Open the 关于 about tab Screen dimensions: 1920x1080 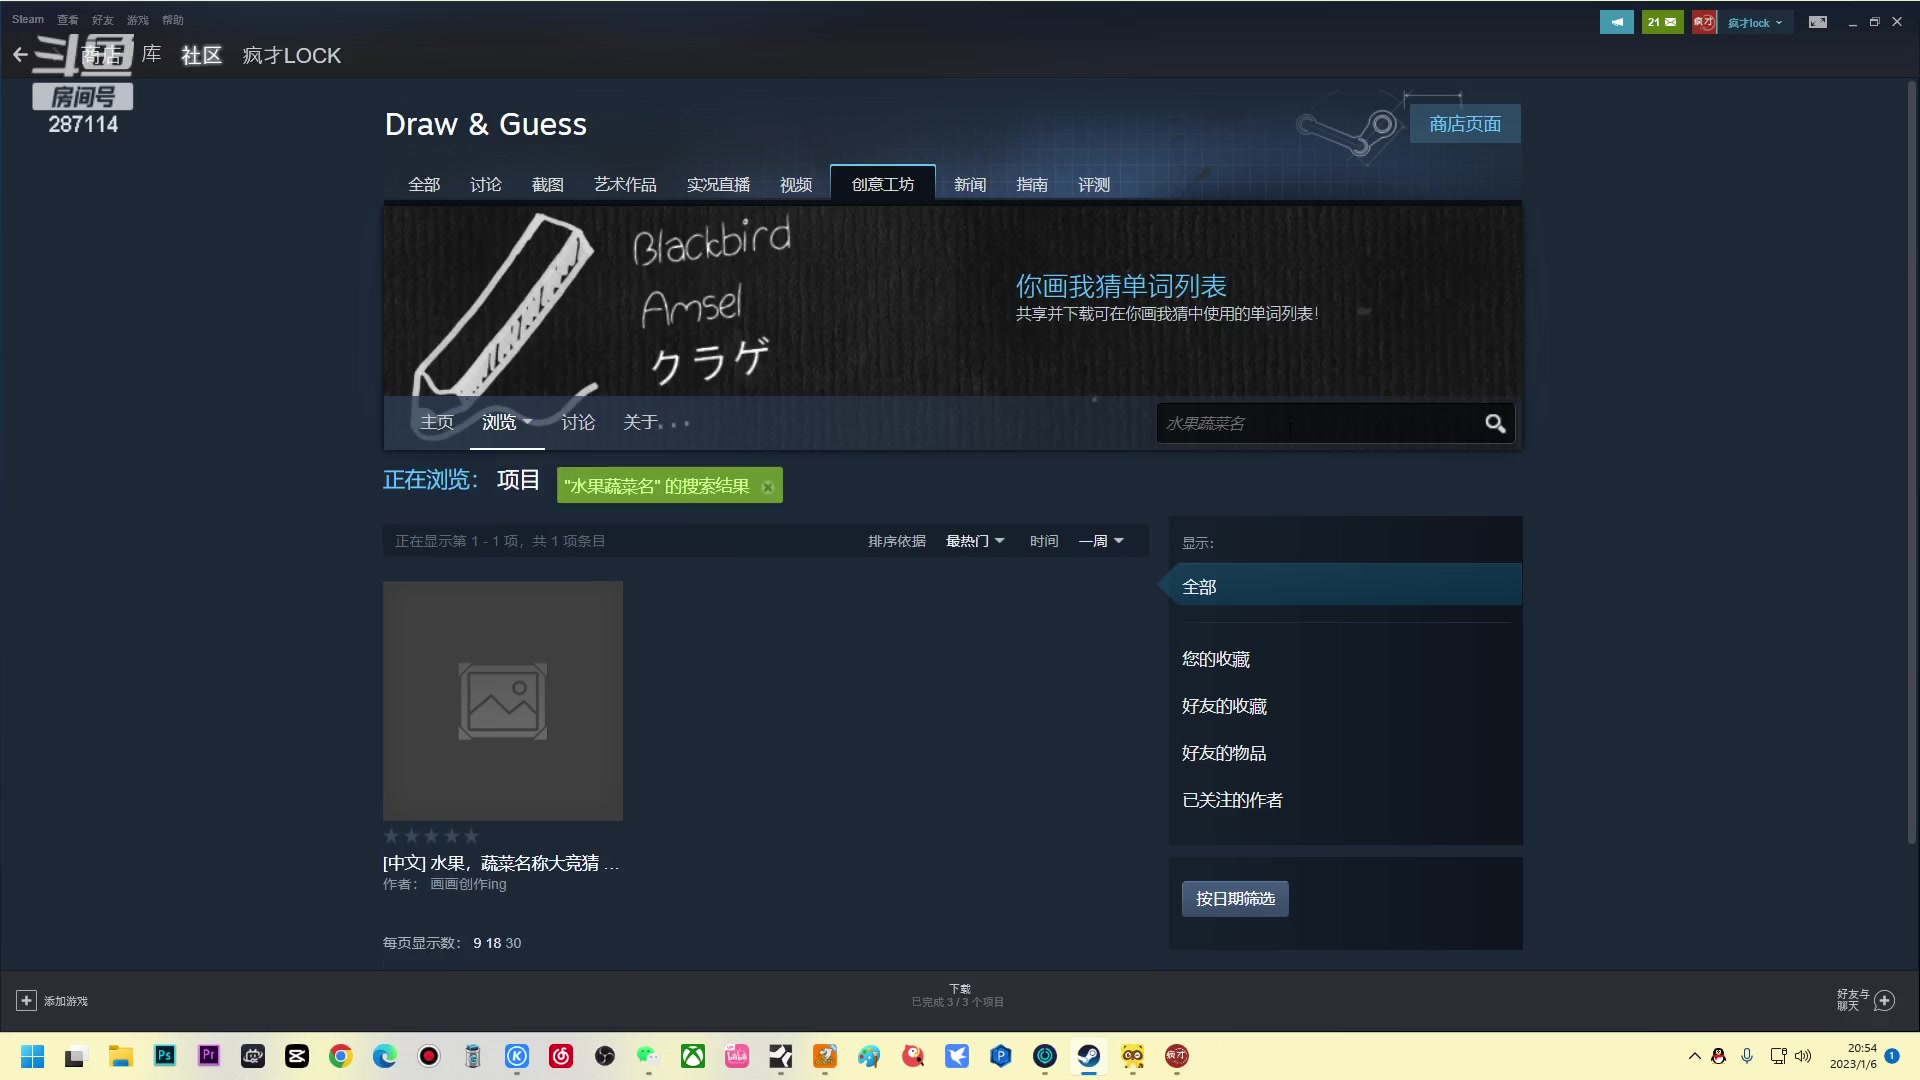pos(656,422)
